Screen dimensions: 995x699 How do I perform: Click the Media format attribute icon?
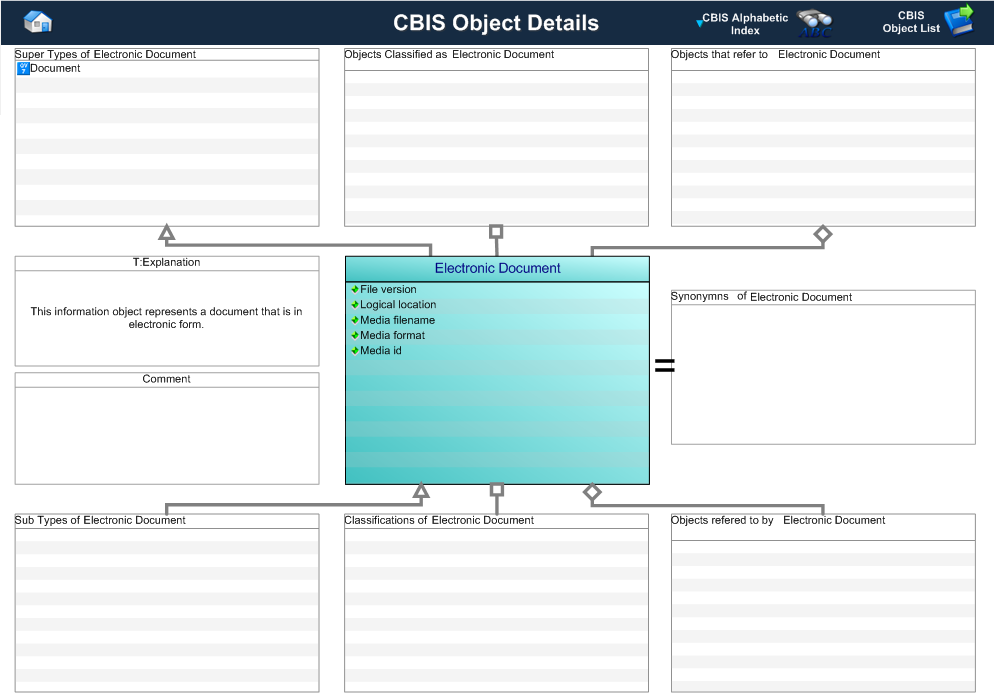pos(355,336)
